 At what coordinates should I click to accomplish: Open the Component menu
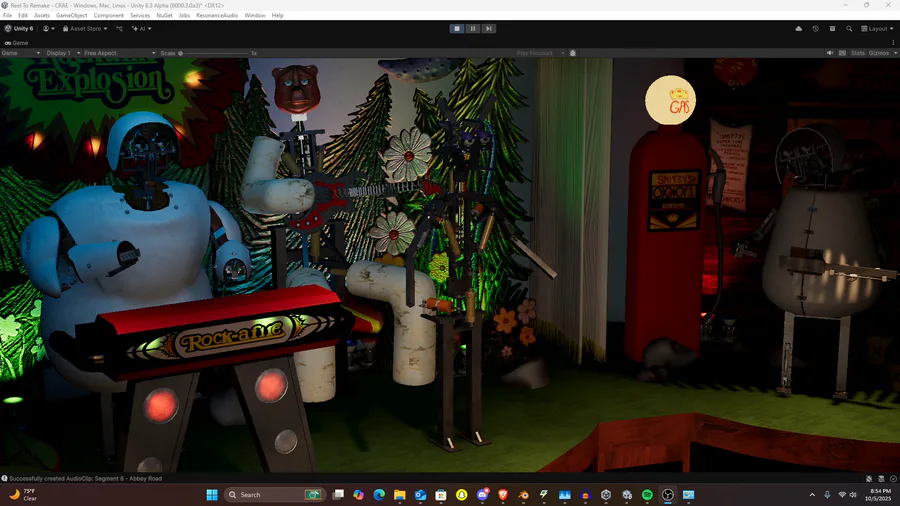pos(108,15)
